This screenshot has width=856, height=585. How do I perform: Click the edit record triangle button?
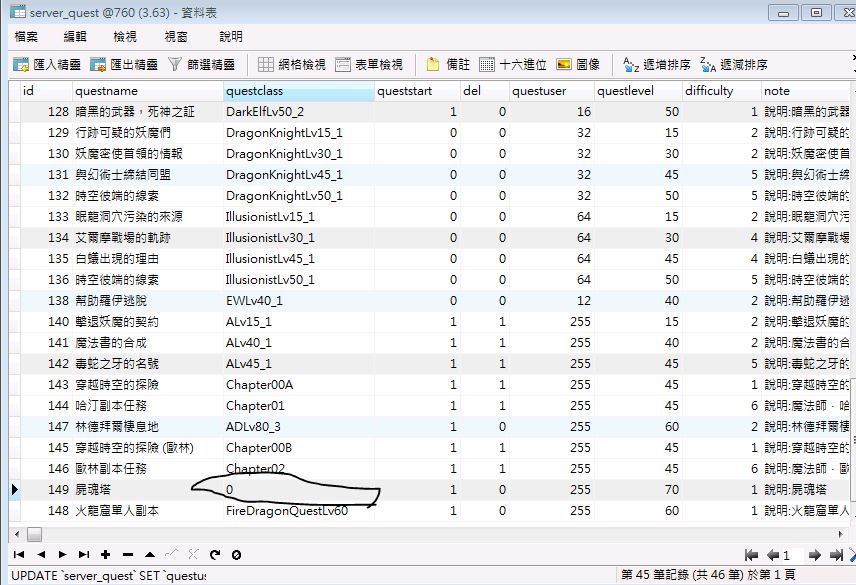(150, 554)
